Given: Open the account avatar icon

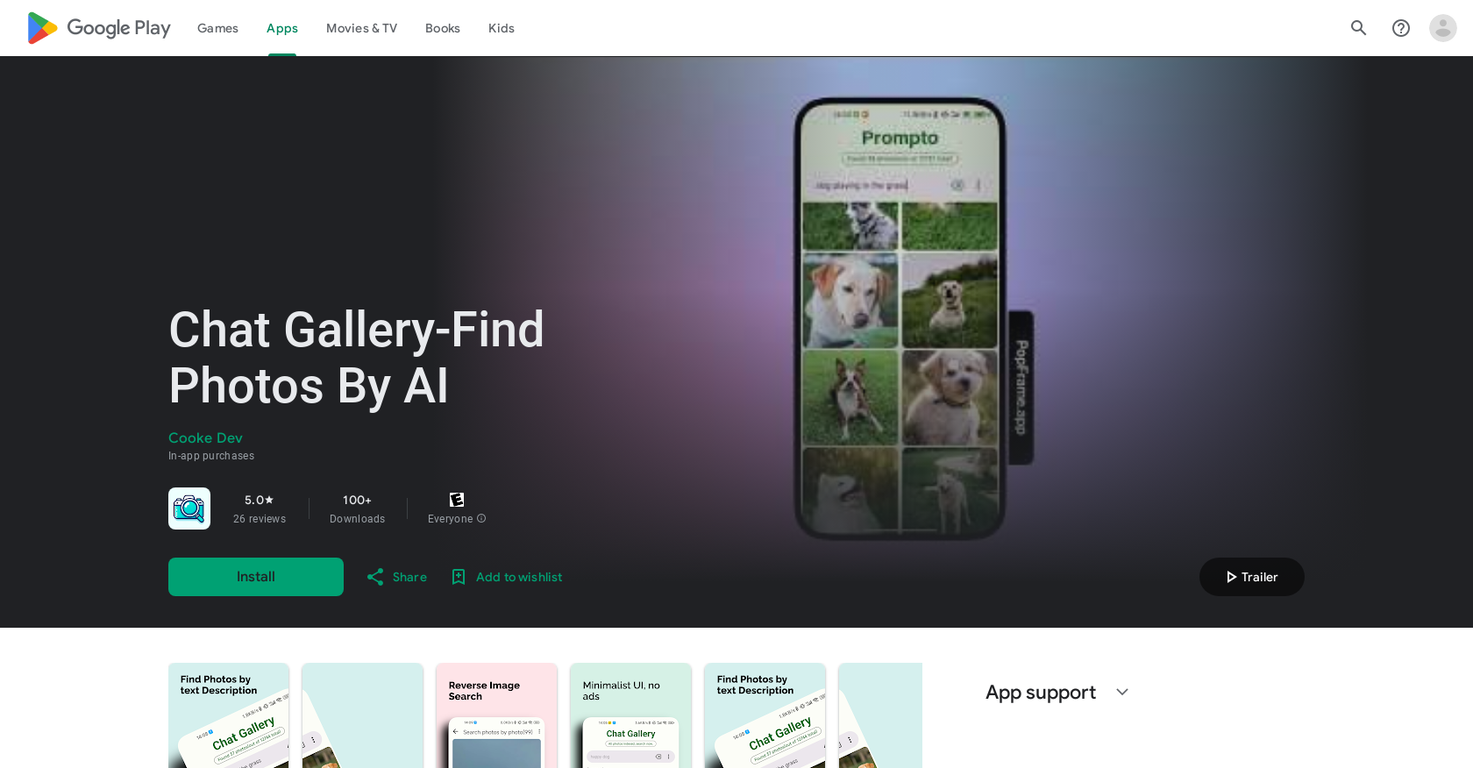Looking at the screenshot, I should click(x=1443, y=28).
